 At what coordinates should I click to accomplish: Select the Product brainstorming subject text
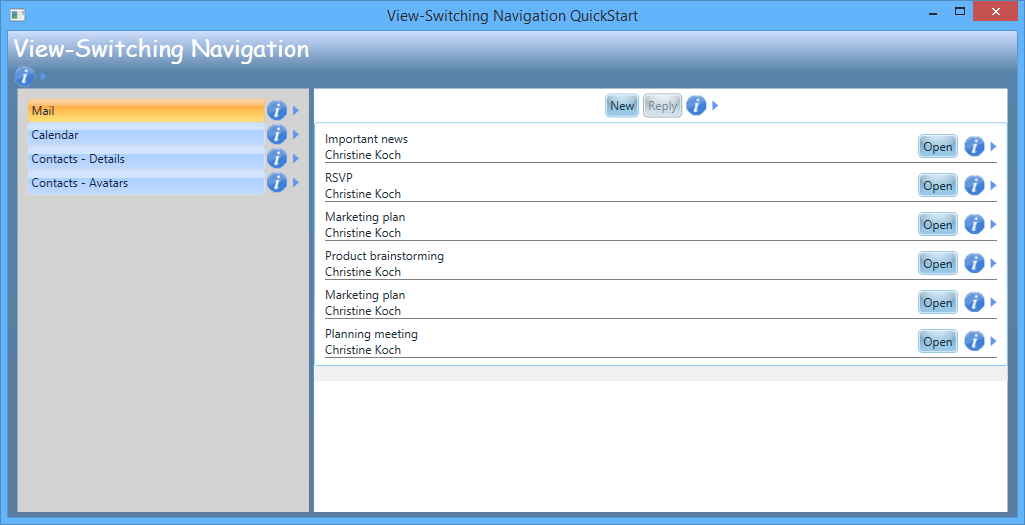pyautogui.click(x=384, y=256)
